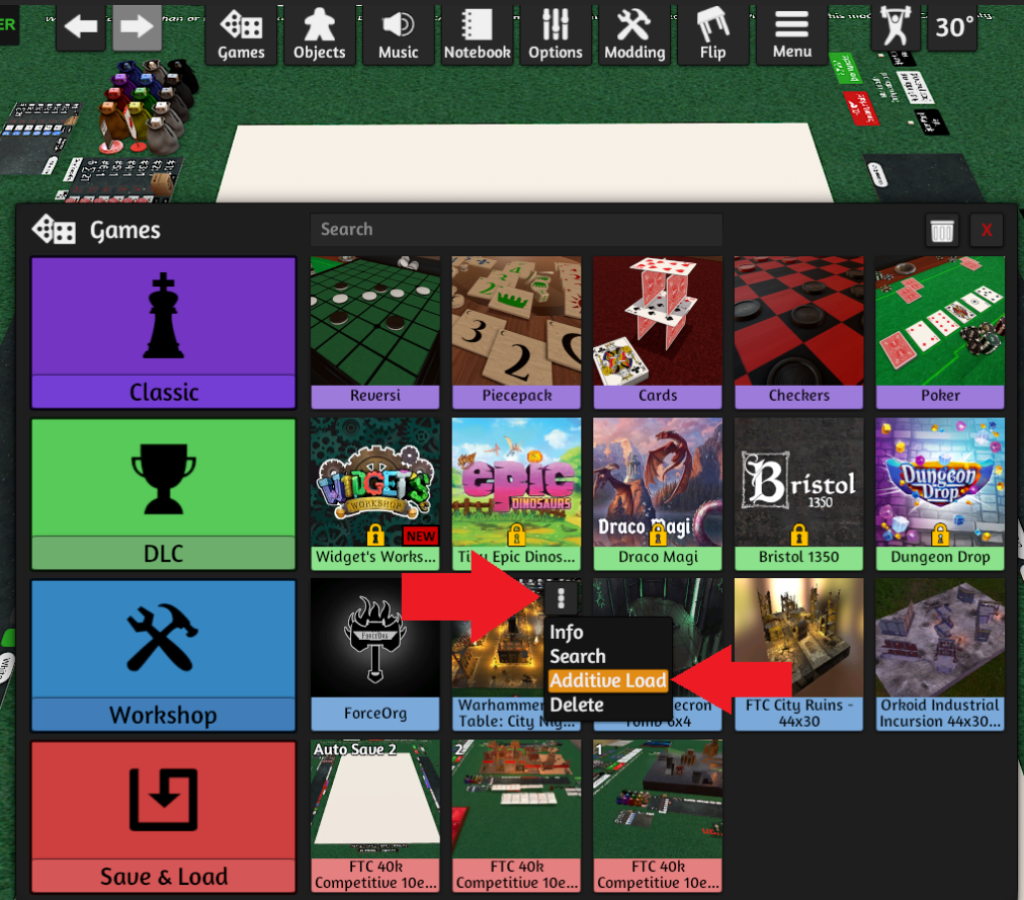
Task: Open the Checkers game thumbnail
Action: pyautogui.click(x=799, y=332)
